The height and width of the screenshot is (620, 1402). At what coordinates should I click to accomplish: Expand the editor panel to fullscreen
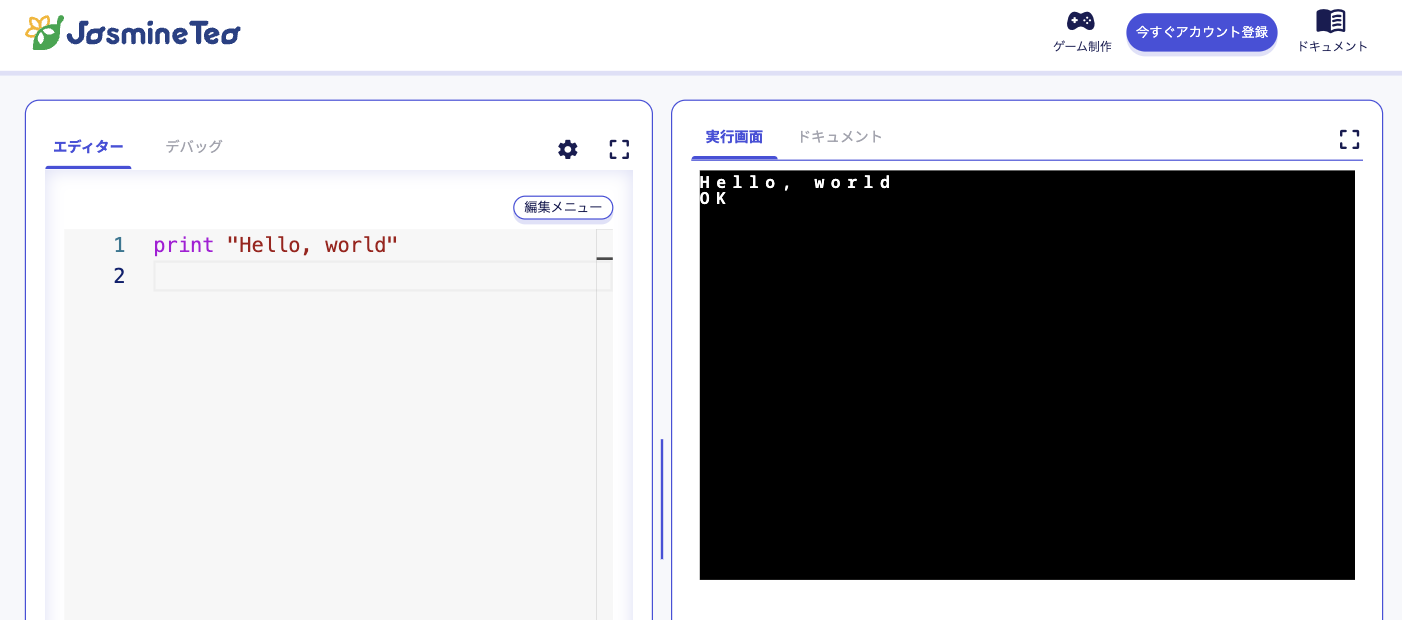tap(619, 149)
